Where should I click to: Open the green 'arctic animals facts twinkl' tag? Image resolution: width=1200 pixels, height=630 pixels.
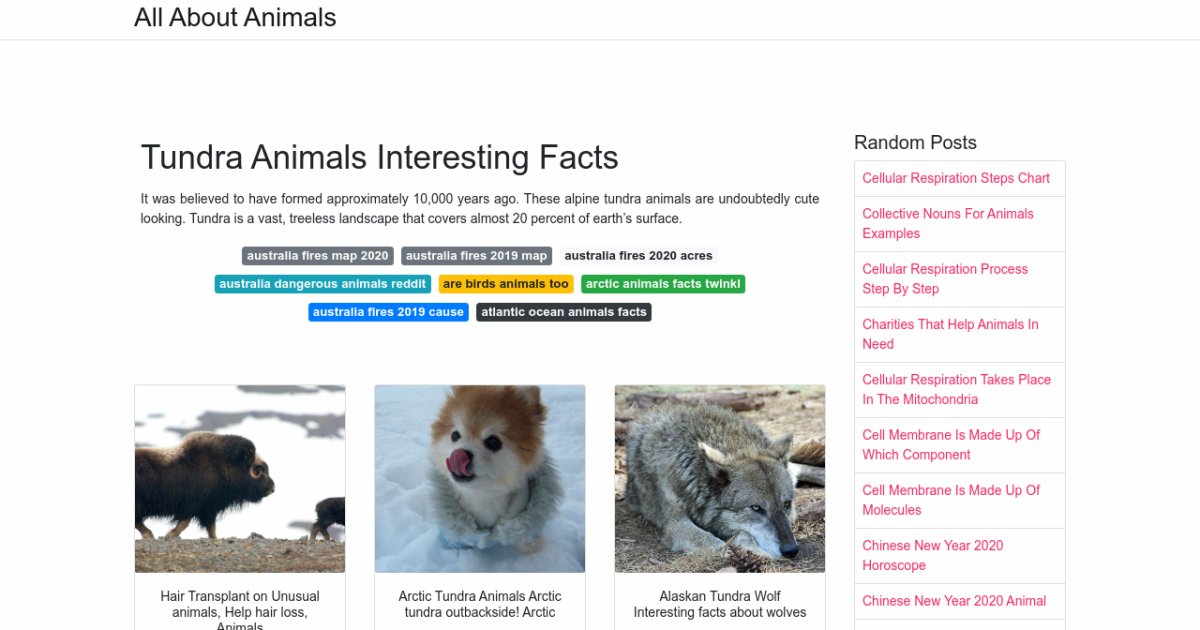[663, 284]
